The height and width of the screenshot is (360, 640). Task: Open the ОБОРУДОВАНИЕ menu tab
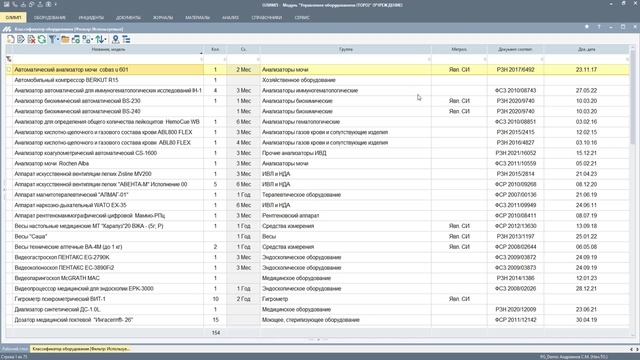[49, 18]
